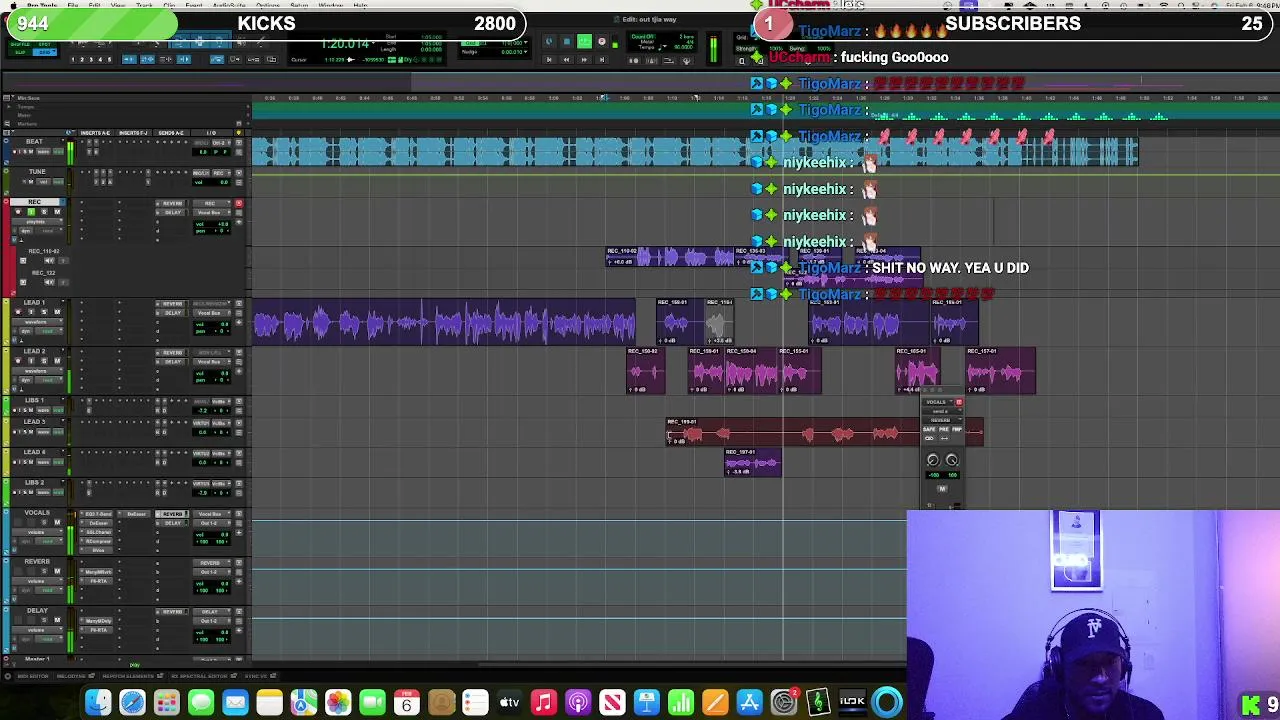Open REVERB send on REC track
The height and width of the screenshot is (720, 1280).
[172, 203]
